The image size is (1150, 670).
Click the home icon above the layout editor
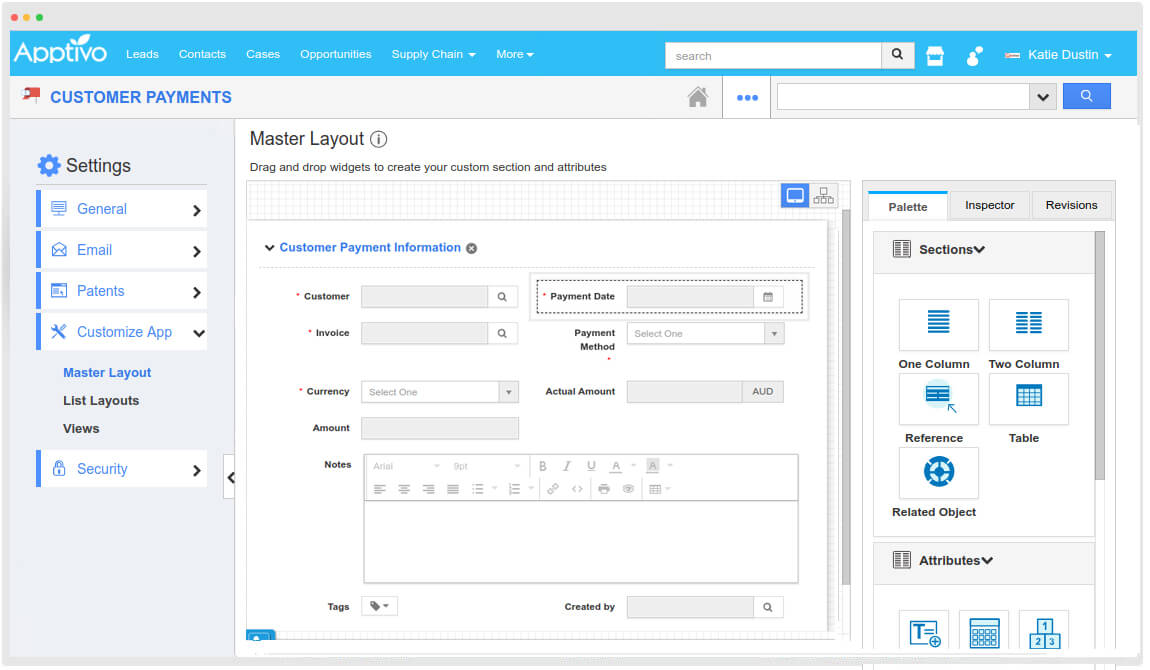[697, 96]
